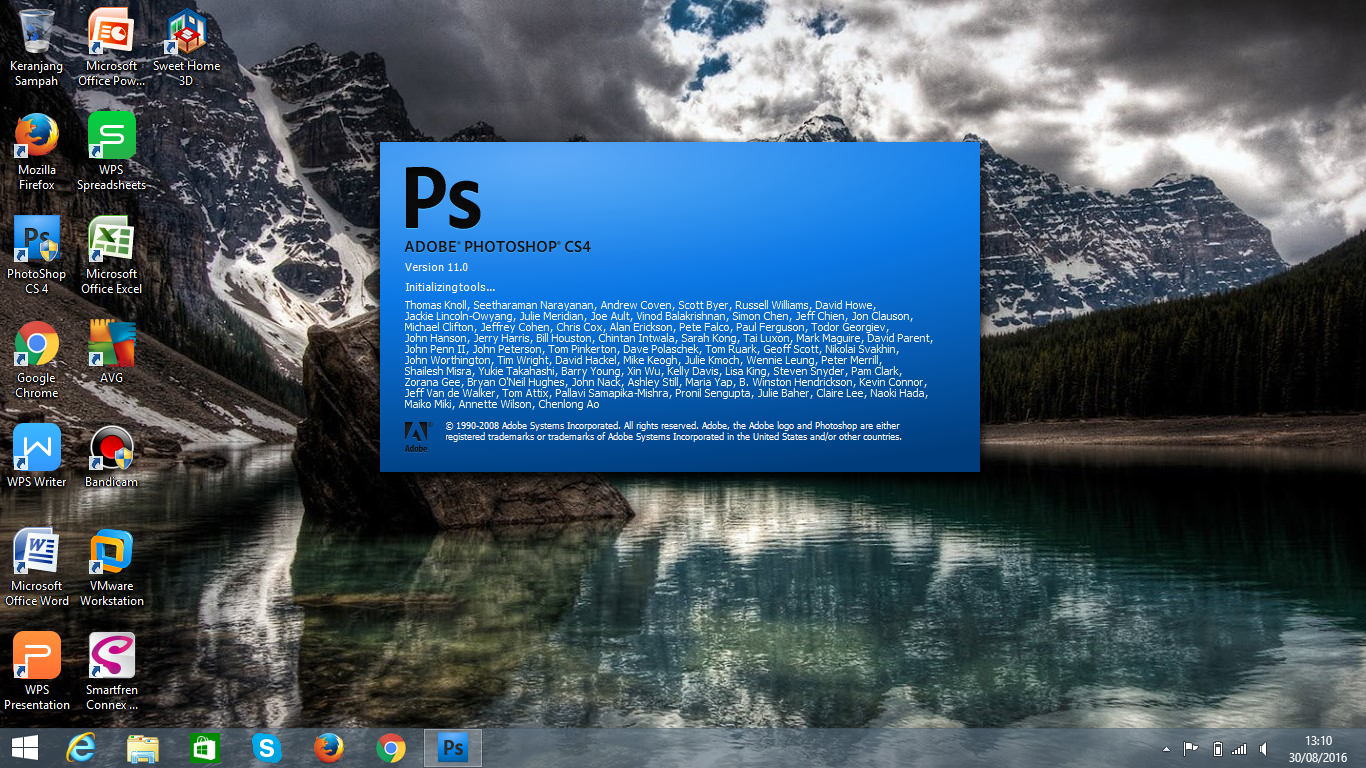Viewport: 1366px width, 768px height.
Task: Click the credit name "Thomas Knoll"
Action: coord(436,305)
